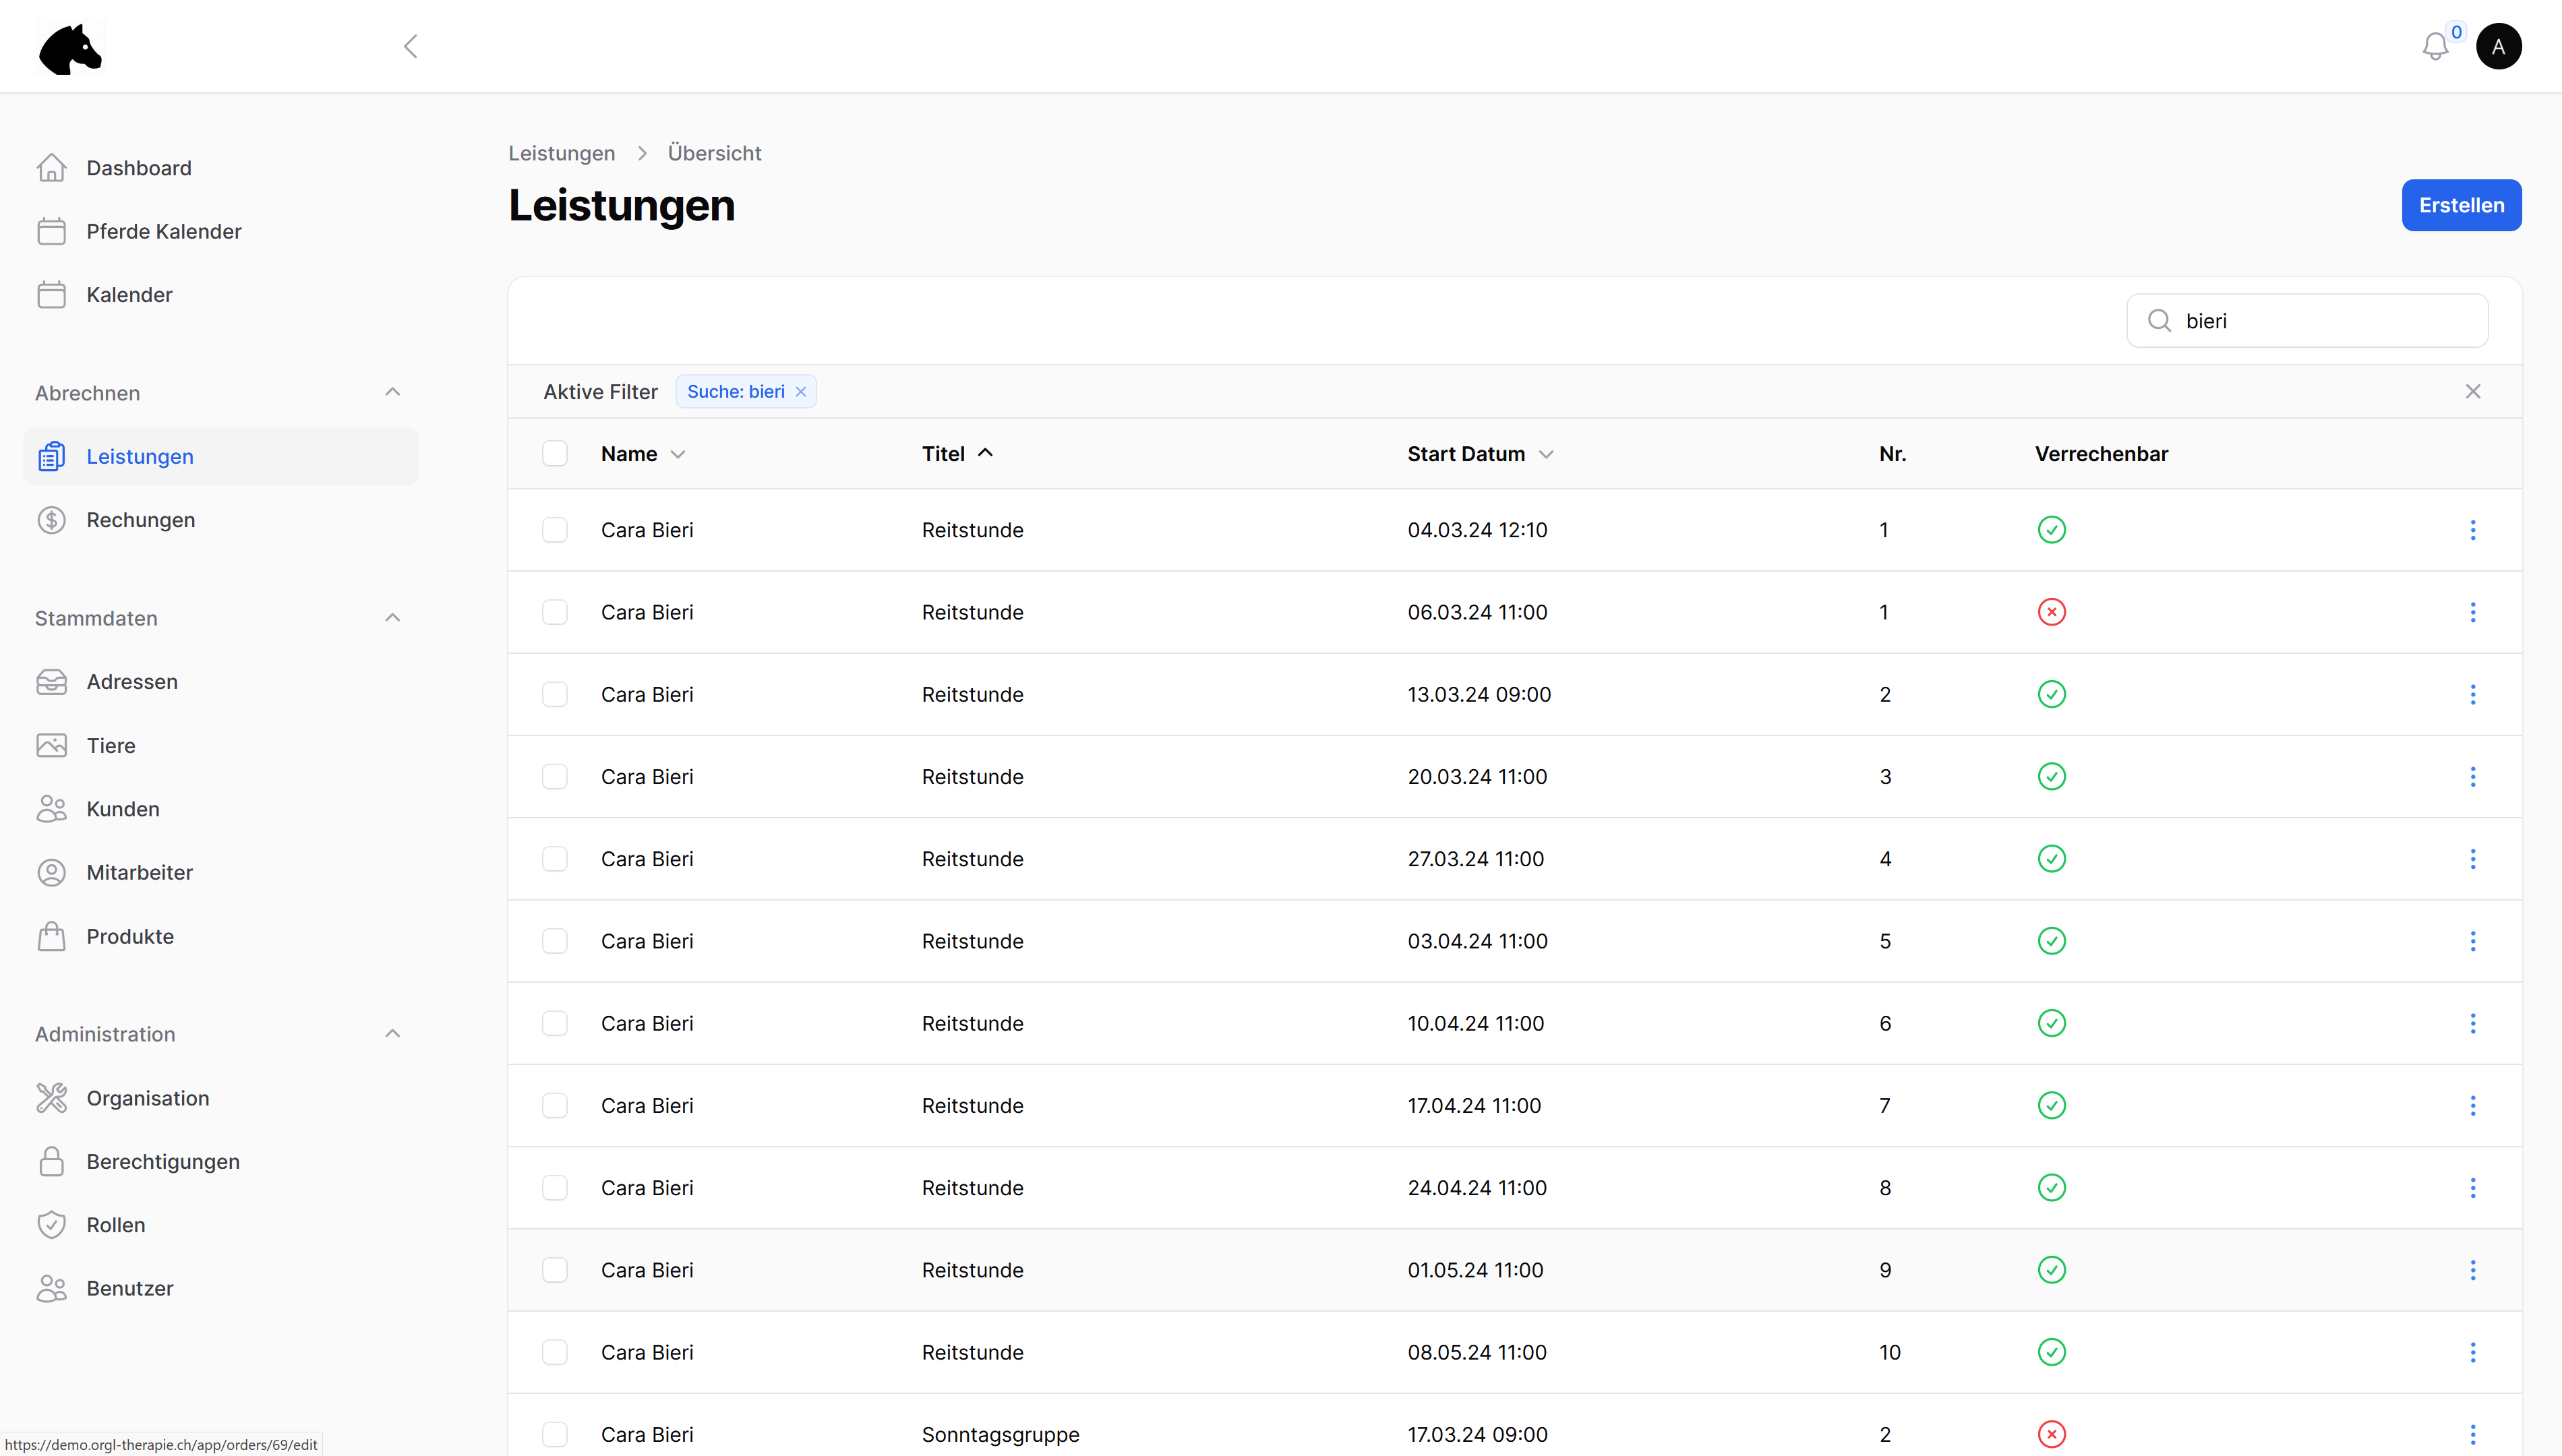Open Tiere link in sidebar
The width and height of the screenshot is (2562, 1456).
pos(220,745)
